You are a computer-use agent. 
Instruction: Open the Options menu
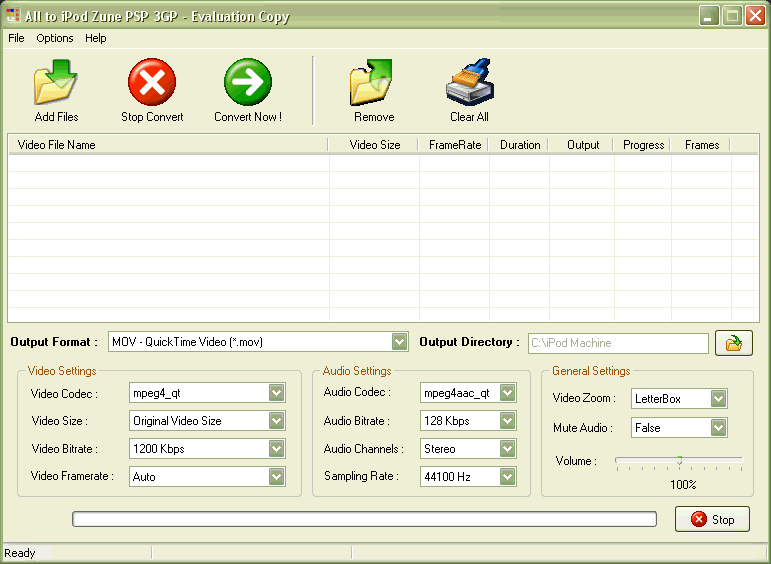tap(55, 38)
